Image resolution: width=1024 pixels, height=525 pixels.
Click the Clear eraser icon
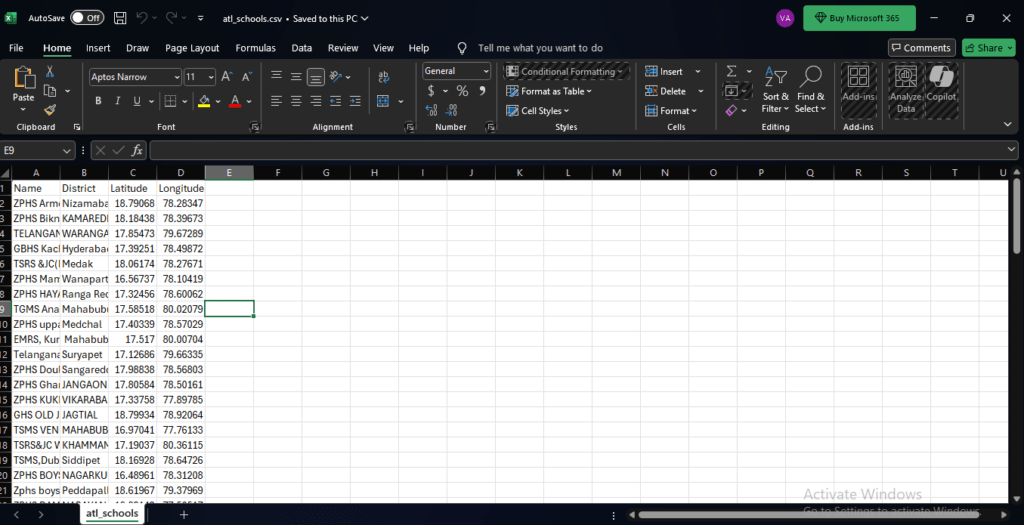pyautogui.click(x=731, y=110)
